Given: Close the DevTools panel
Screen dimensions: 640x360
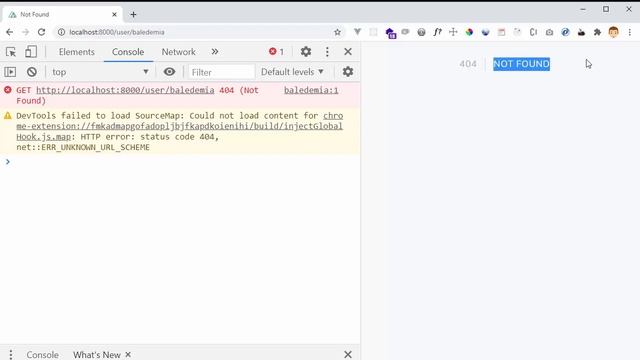Looking at the screenshot, I should pyautogui.click(x=348, y=51).
